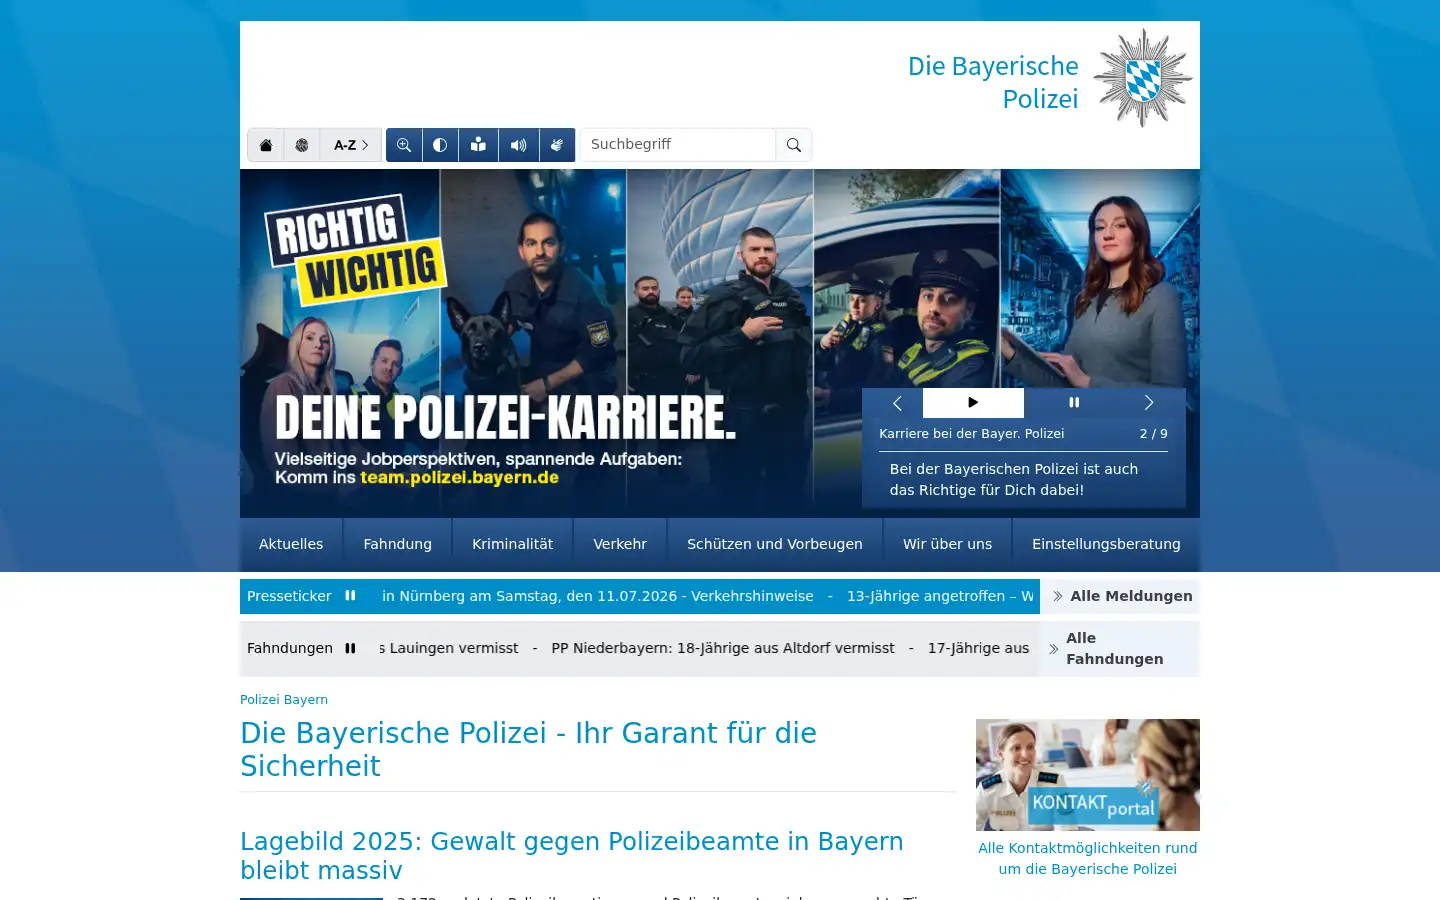Open the Wir über uns menu
The image size is (1440, 900).
pyautogui.click(x=948, y=544)
